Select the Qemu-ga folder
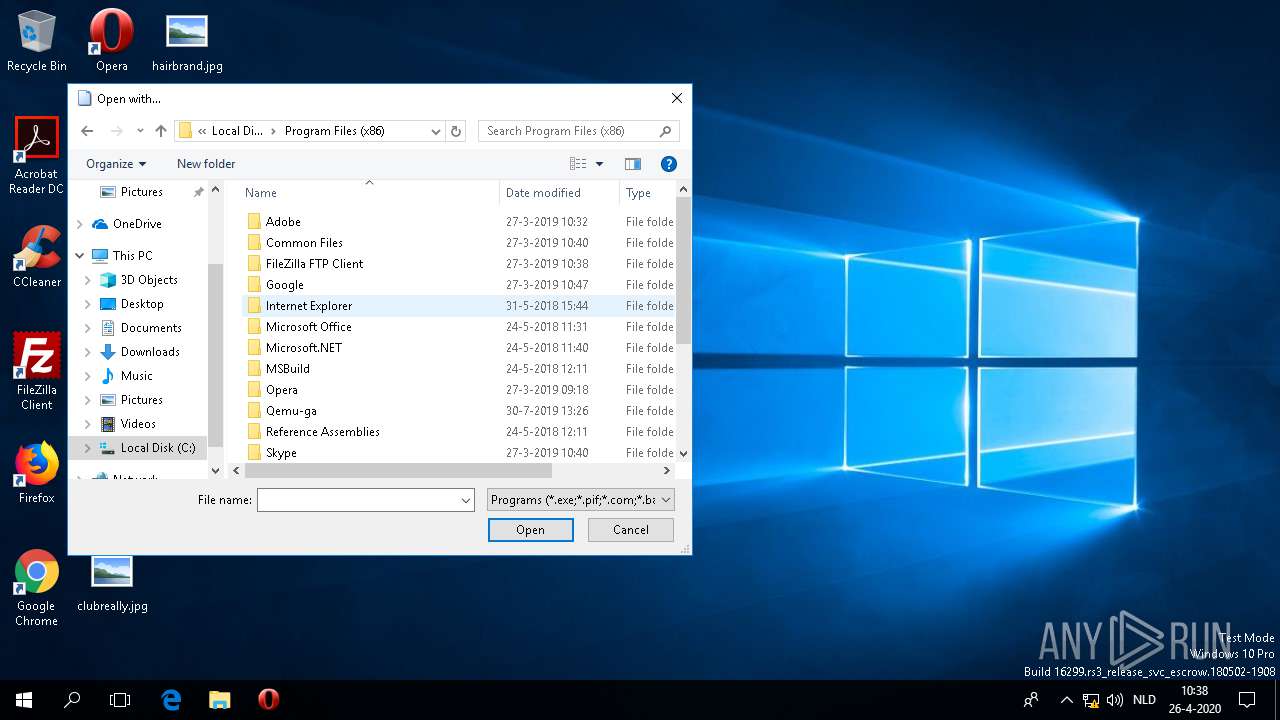1280x720 pixels. coord(459,411)
